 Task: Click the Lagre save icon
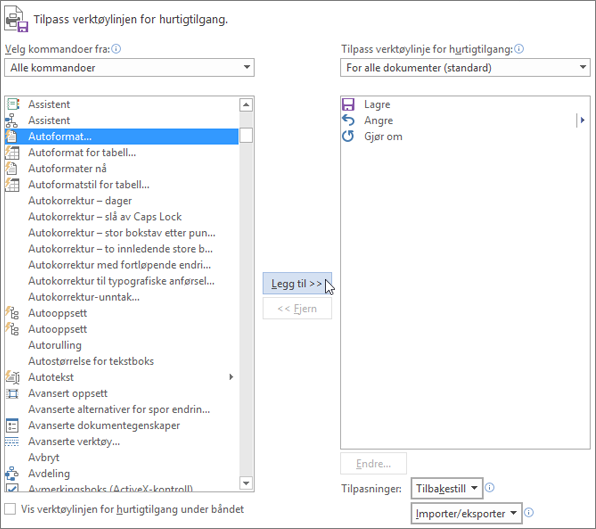tap(348, 104)
